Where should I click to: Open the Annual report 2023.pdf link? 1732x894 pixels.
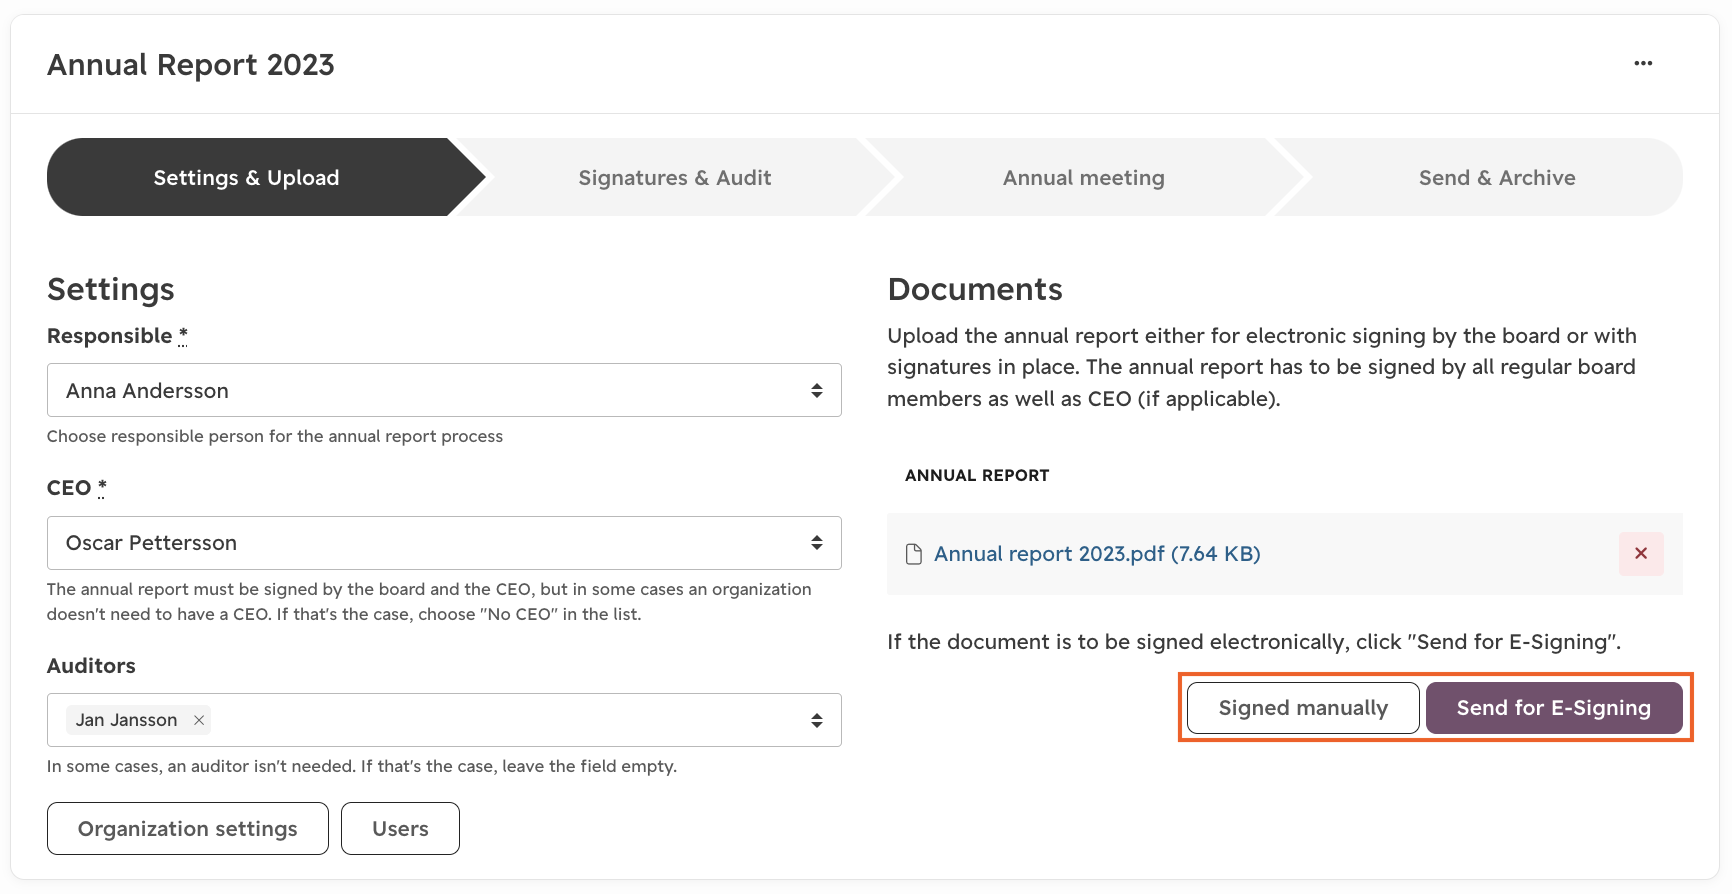1097,554
